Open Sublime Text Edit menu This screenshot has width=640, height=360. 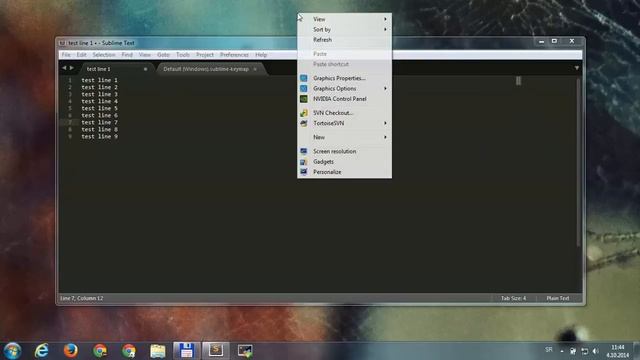pyautogui.click(x=81, y=55)
